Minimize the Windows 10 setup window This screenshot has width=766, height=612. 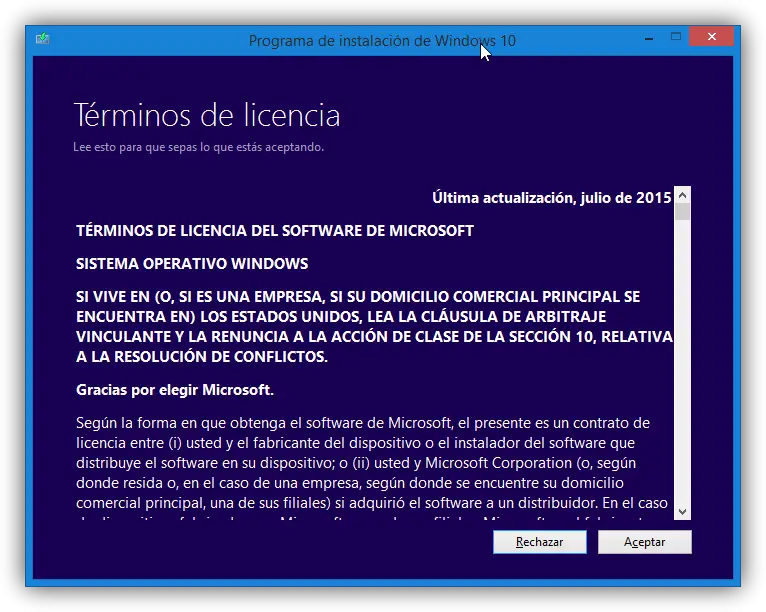pyautogui.click(x=649, y=38)
